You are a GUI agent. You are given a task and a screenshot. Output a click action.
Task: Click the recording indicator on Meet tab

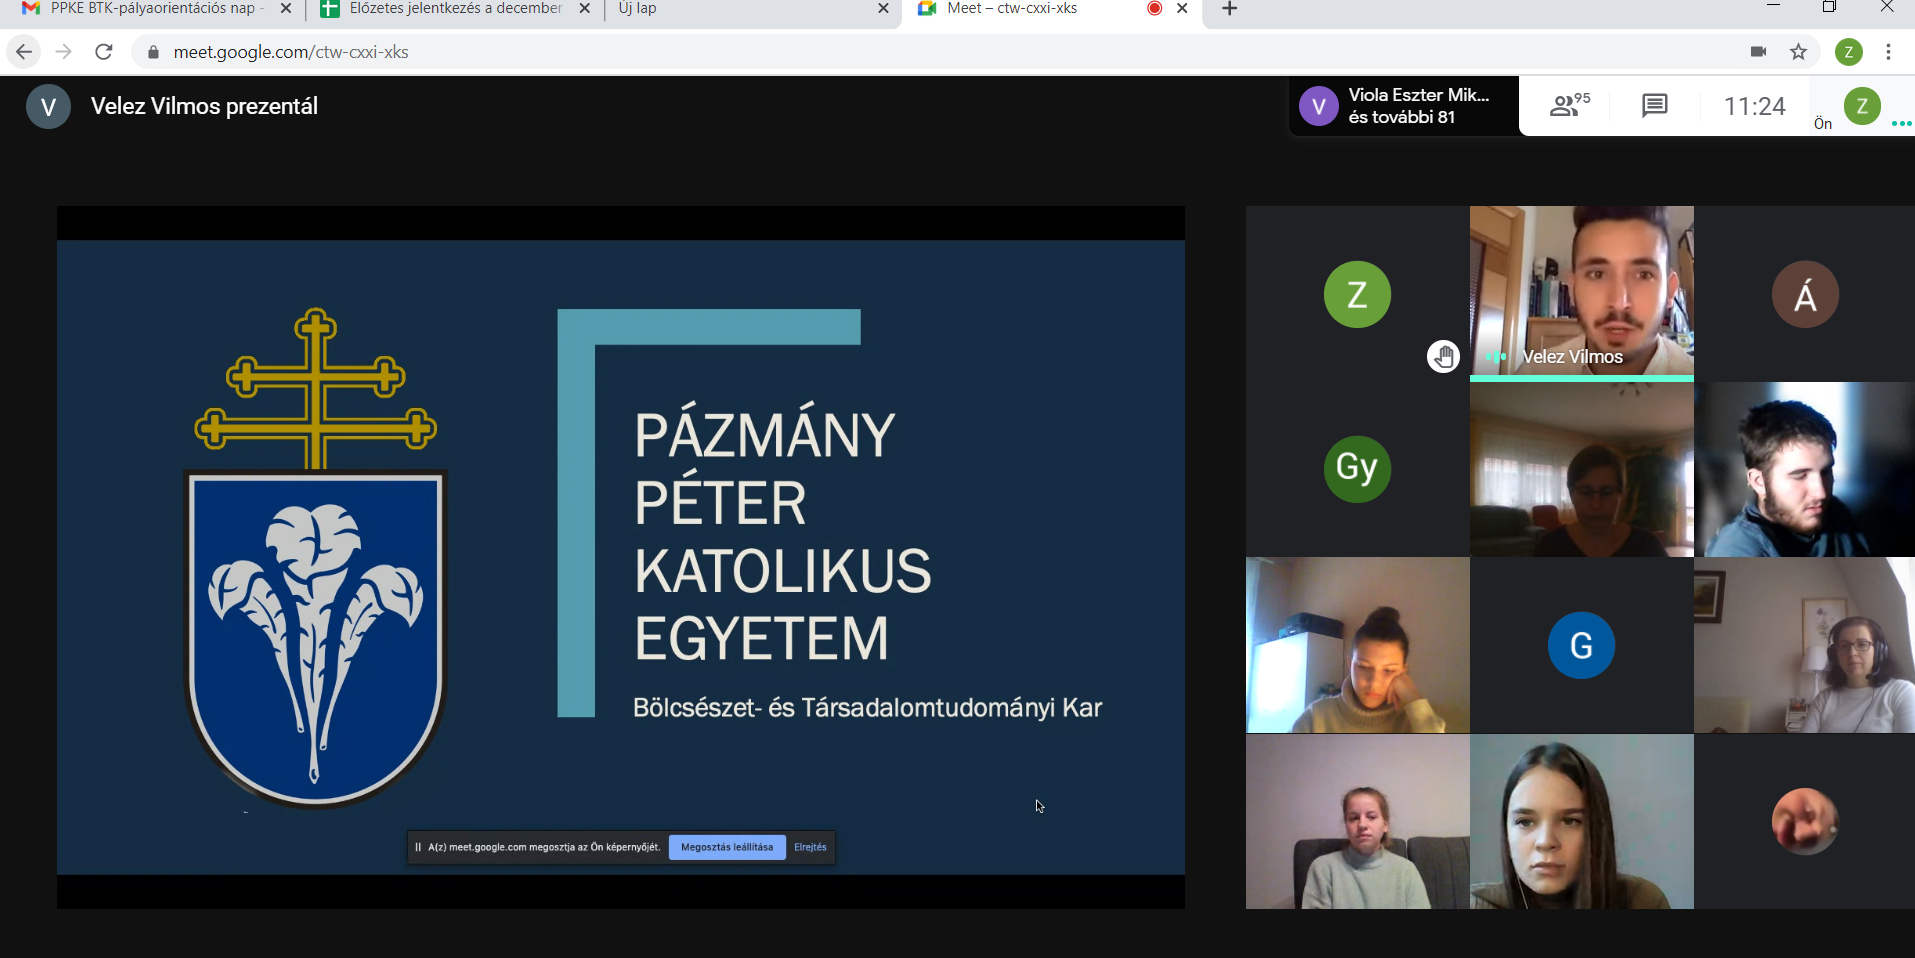click(1154, 9)
